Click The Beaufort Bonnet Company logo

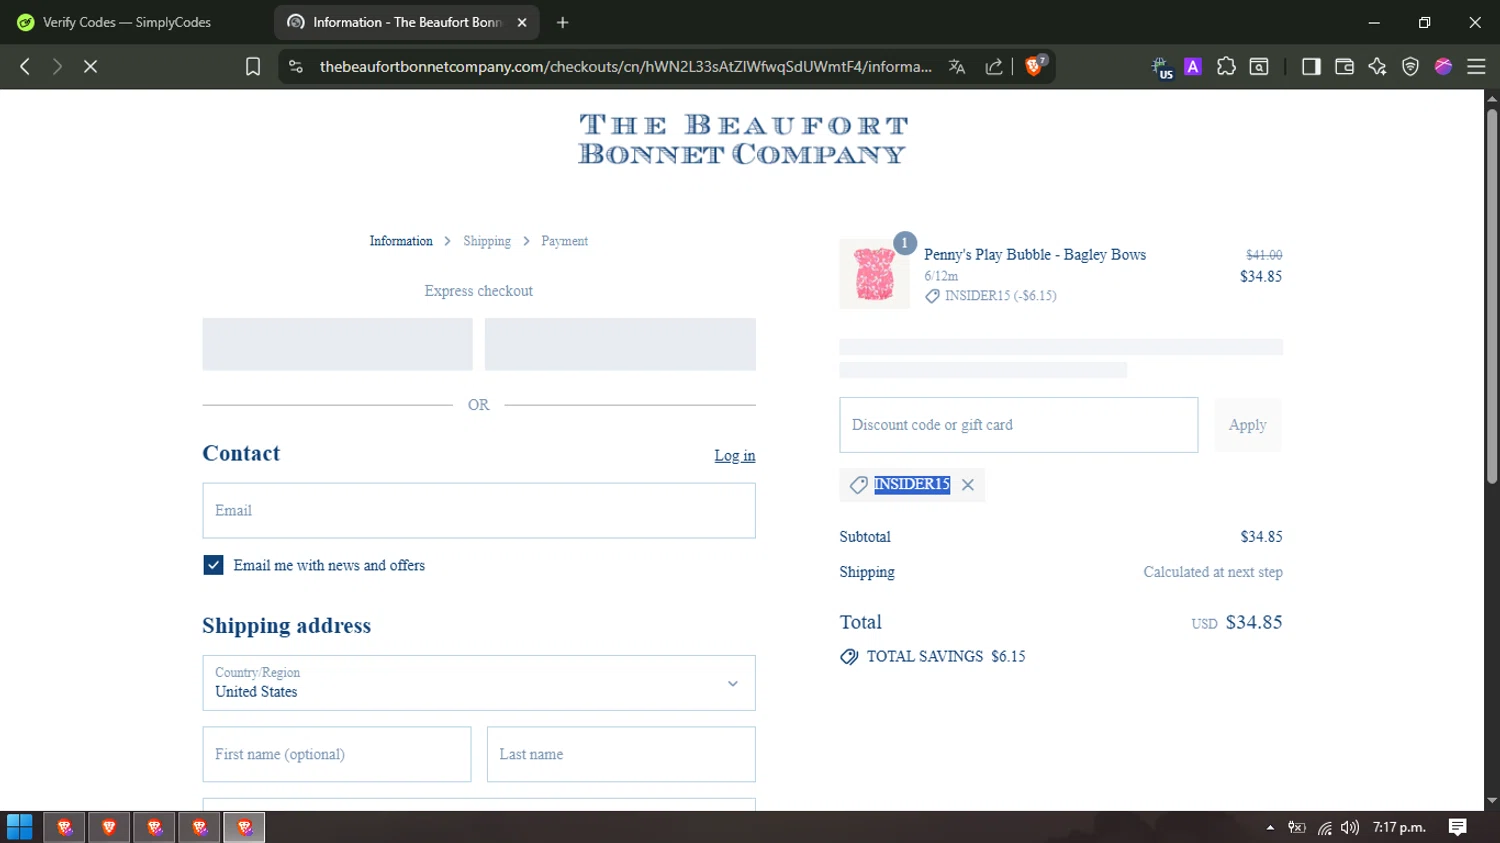tap(743, 139)
